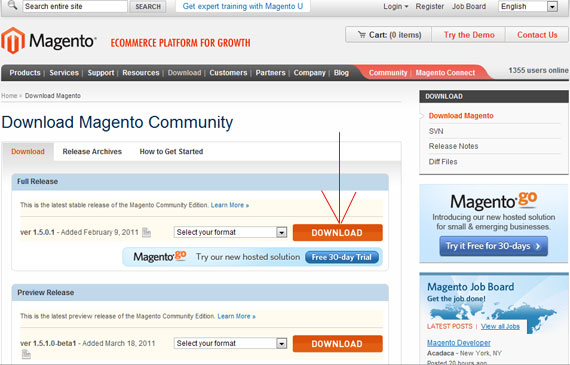Open the Company menu
The height and width of the screenshot is (365, 570).
point(309,73)
